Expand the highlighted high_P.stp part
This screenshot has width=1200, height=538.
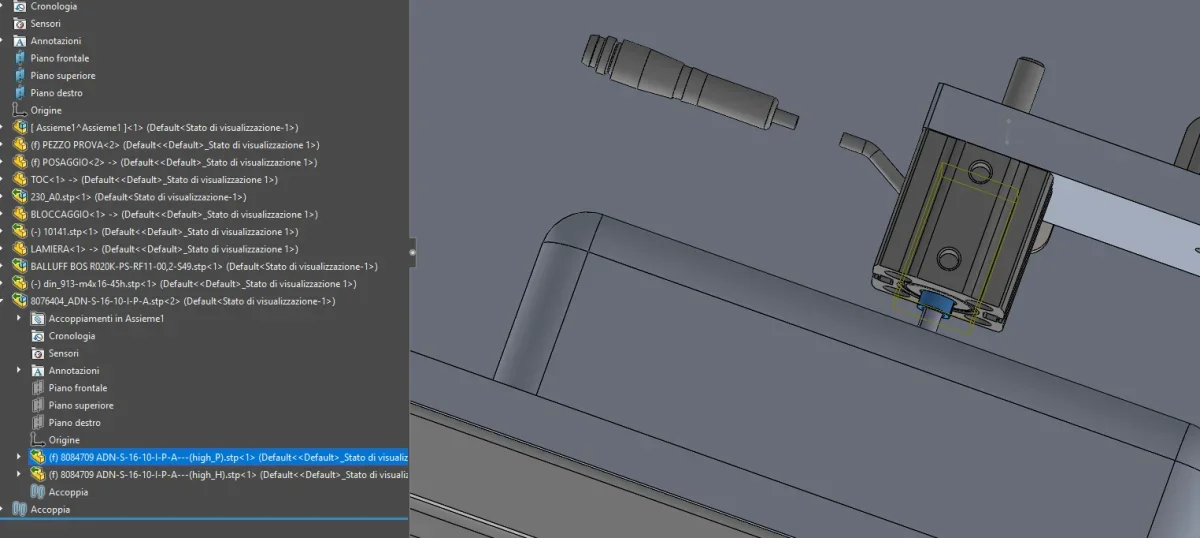19,457
